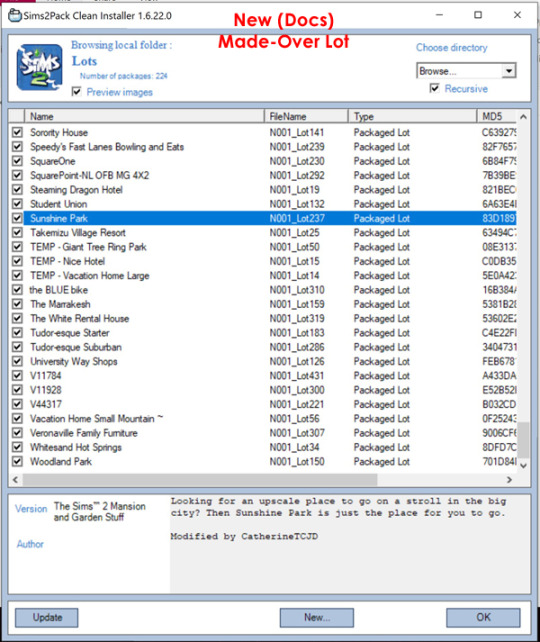Click the vertical scrollbar down arrow

(x=523, y=466)
